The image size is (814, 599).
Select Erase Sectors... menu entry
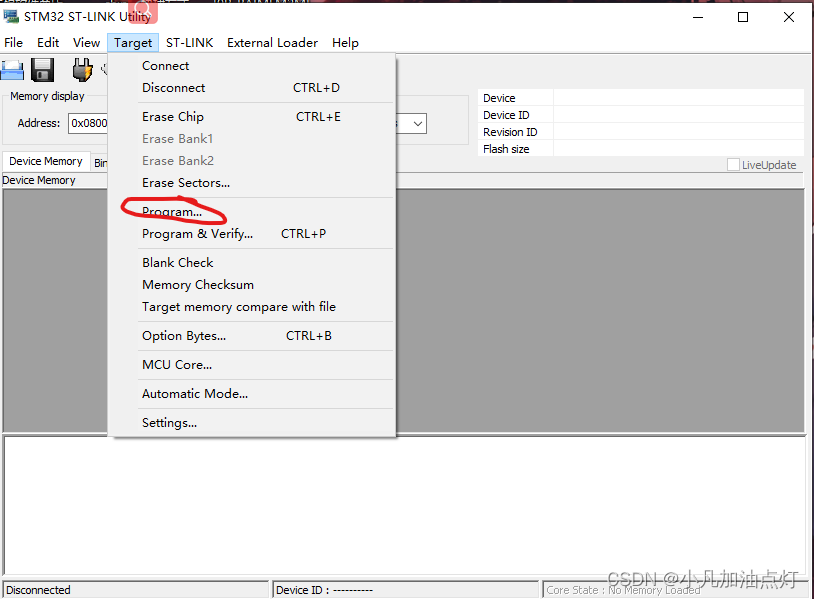tap(252, 183)
